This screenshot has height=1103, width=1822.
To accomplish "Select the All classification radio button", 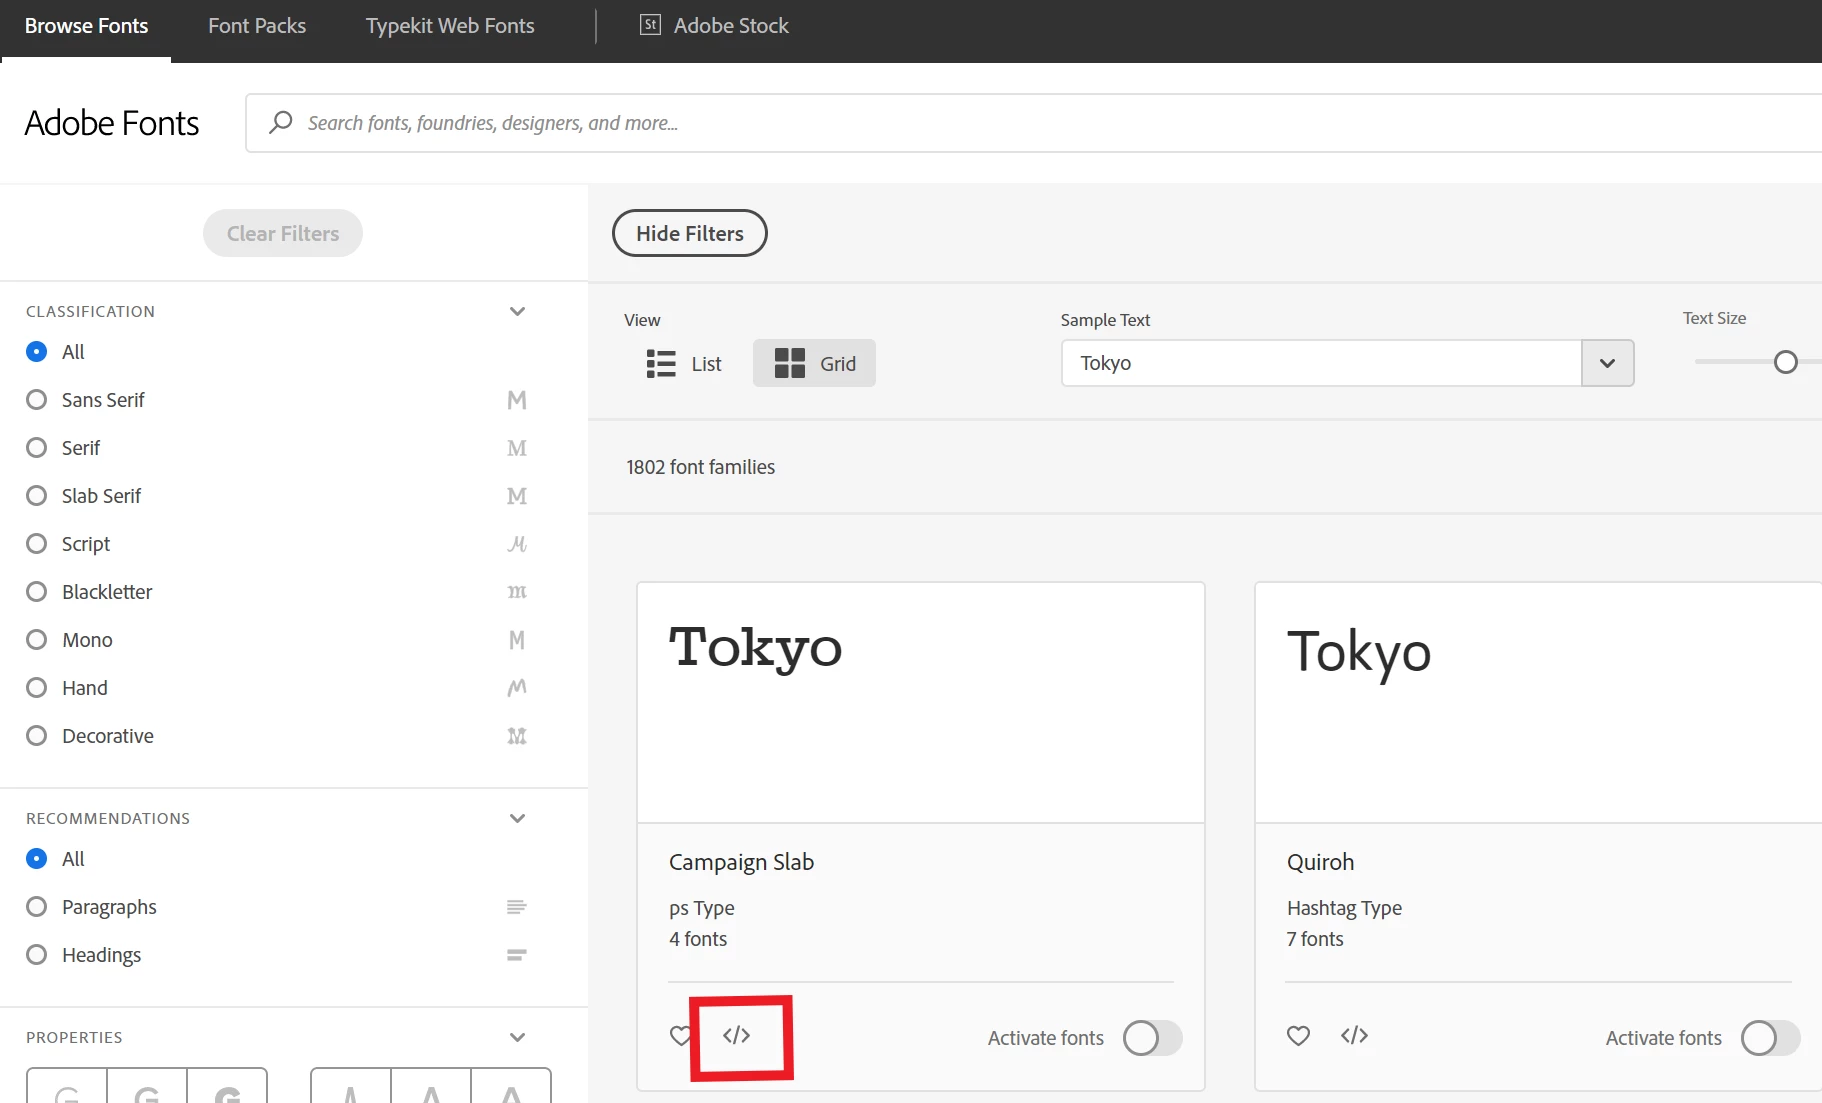I will coord(37,352).
